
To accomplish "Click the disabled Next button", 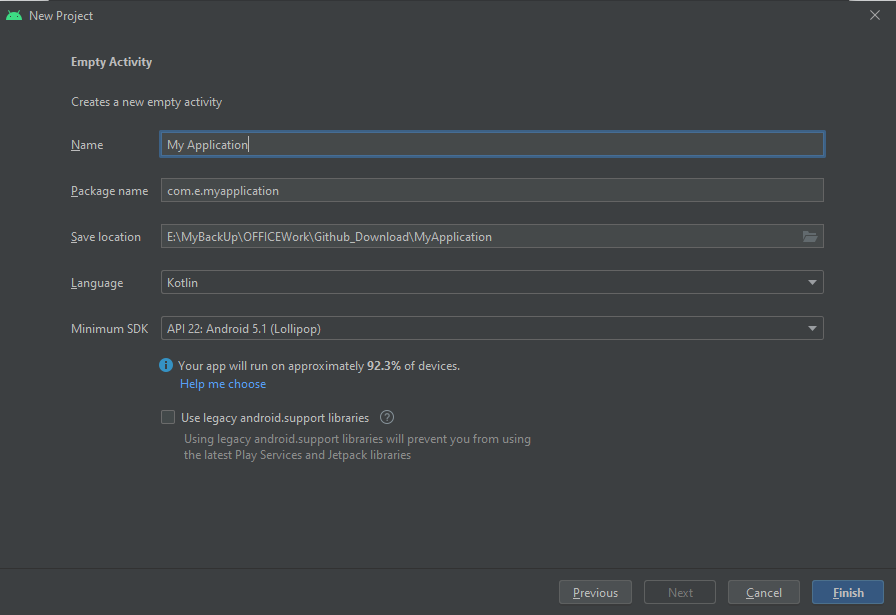I will (679, 592).
